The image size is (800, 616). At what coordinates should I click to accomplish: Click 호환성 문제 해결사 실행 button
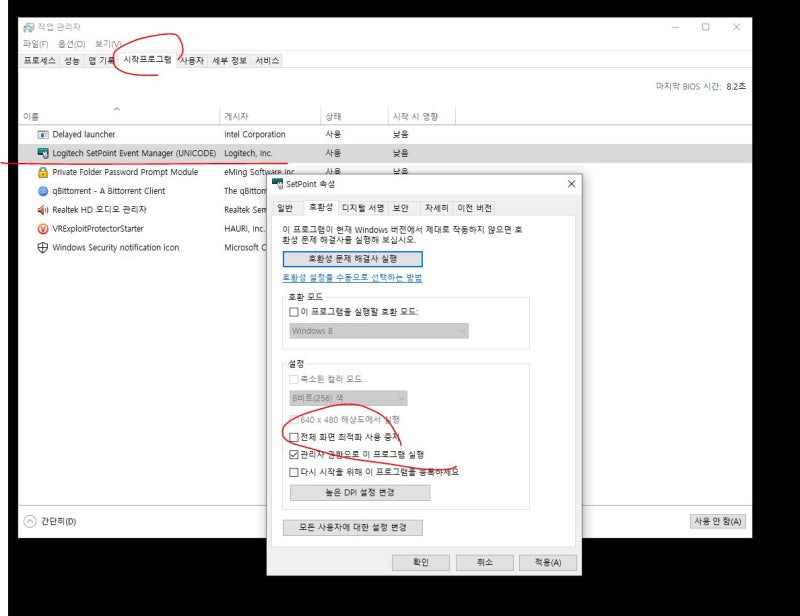pos(353,259)
